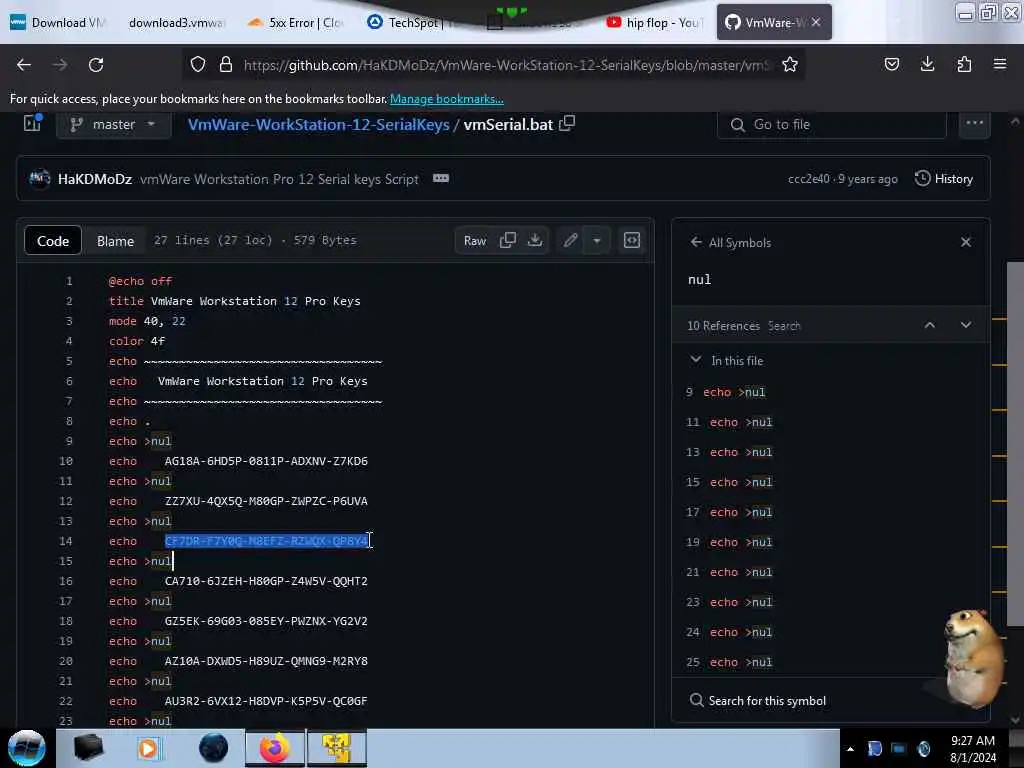Copy file path next to vmSerial.bat
Image resolution: width=1024 pixels, height=768 pixels.
[567, 123]
